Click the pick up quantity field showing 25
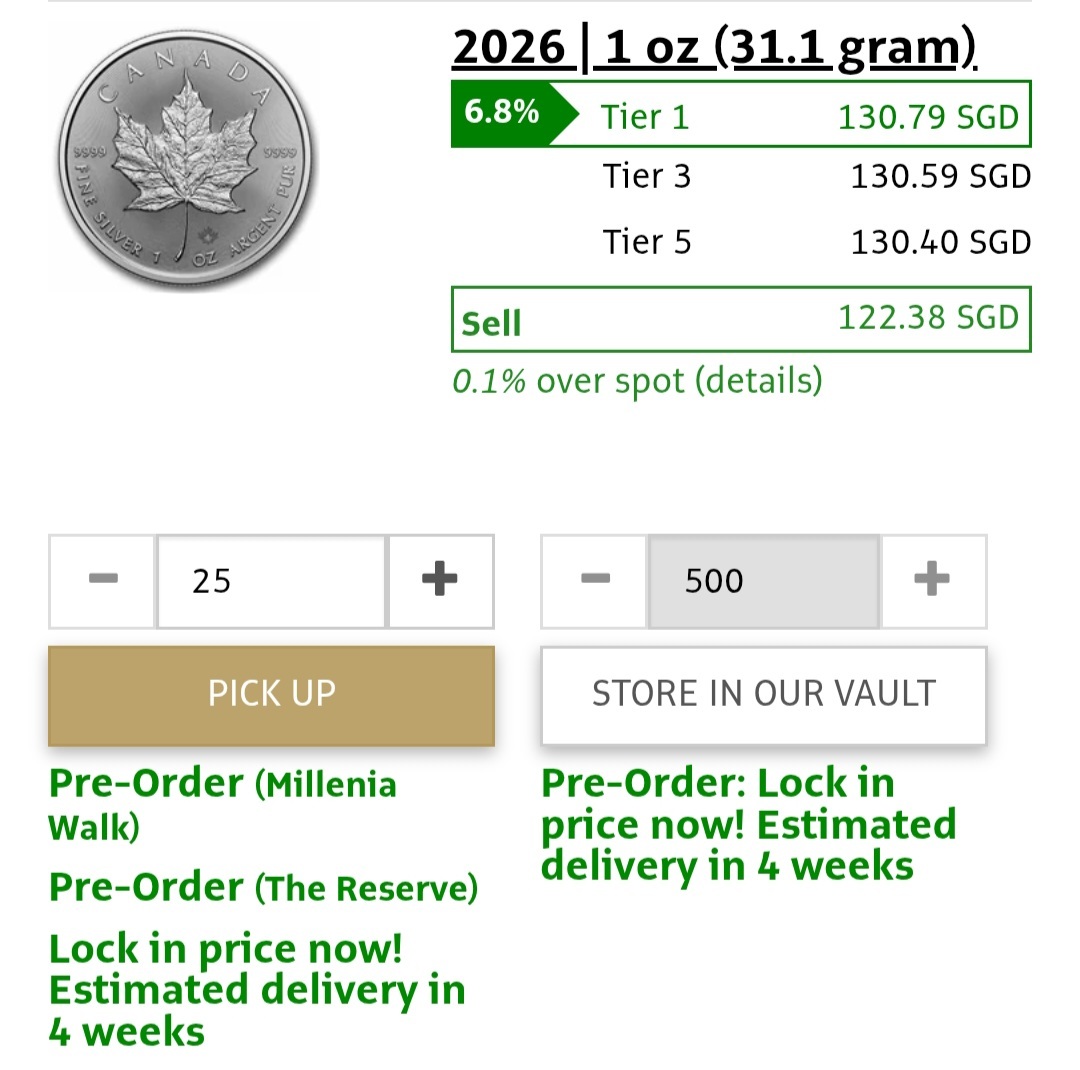Screen dimensions: 1080x1070 (x=272, y=581)
